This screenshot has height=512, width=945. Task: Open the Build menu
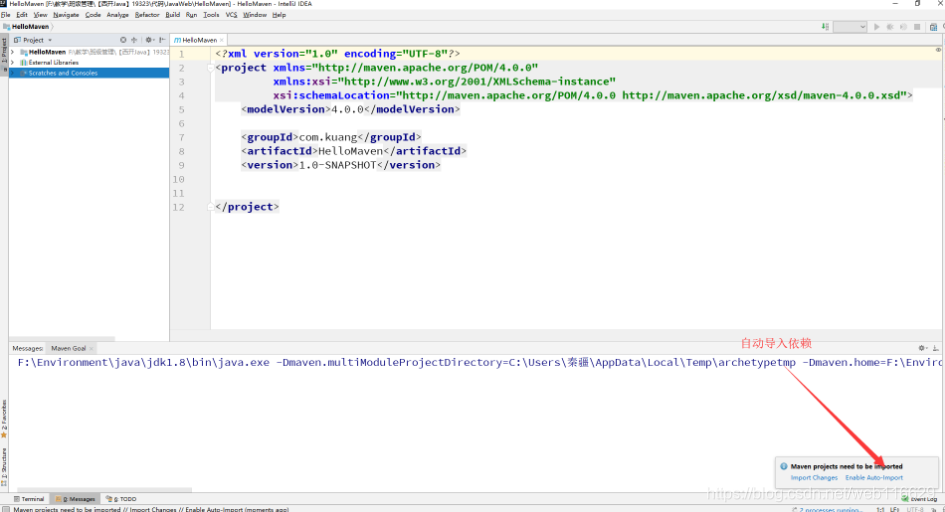(x=172, y=15)
